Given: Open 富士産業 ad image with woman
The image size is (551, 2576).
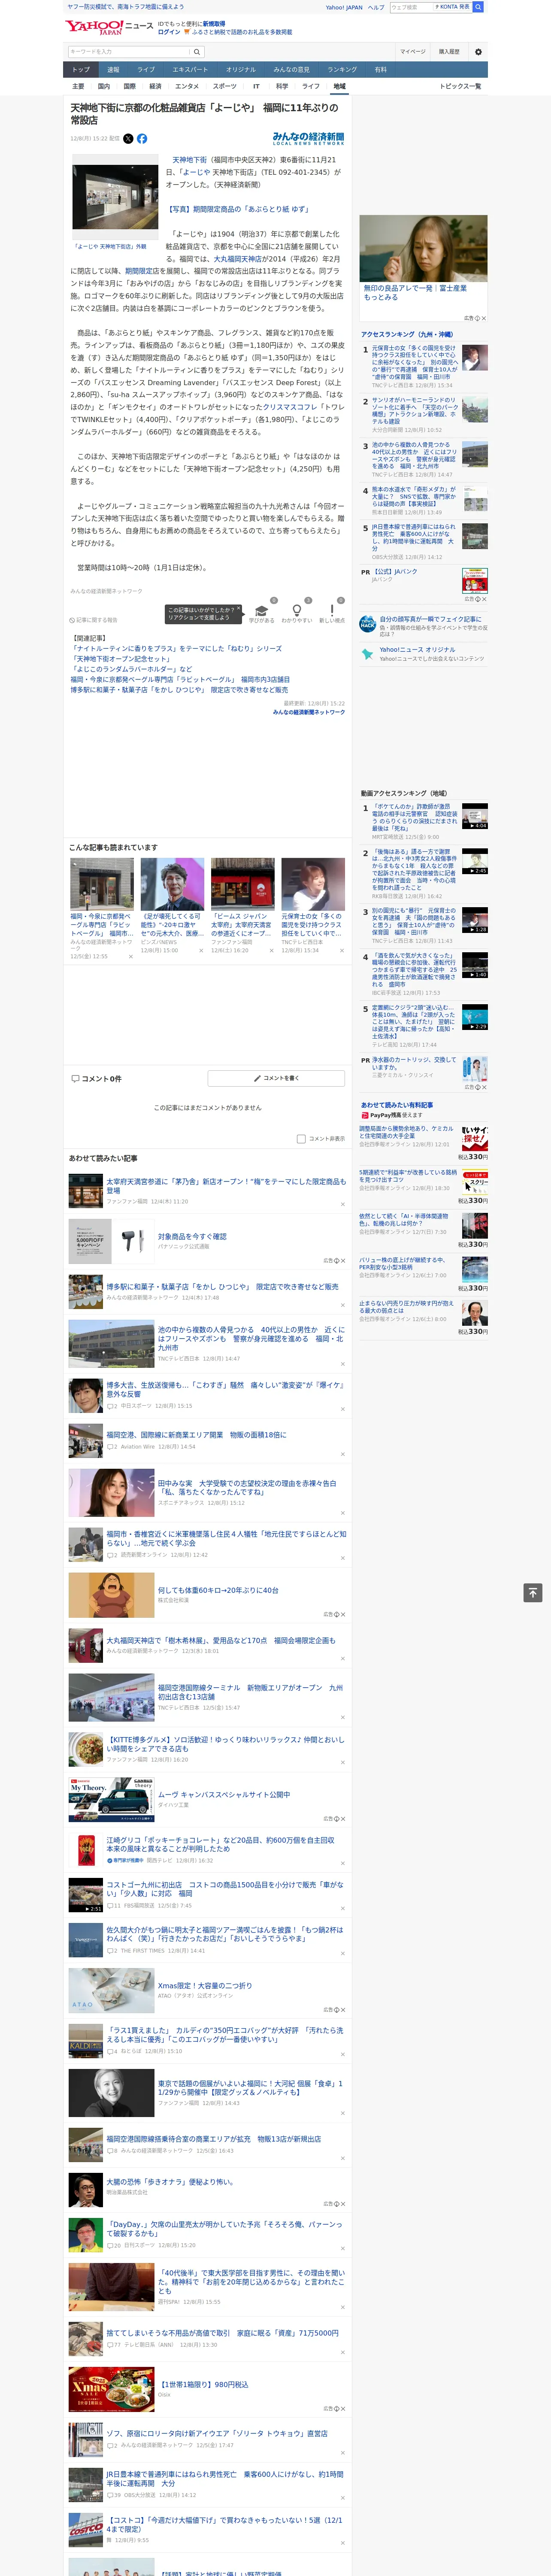Looking at the screenshot, I should pos(424,248).
